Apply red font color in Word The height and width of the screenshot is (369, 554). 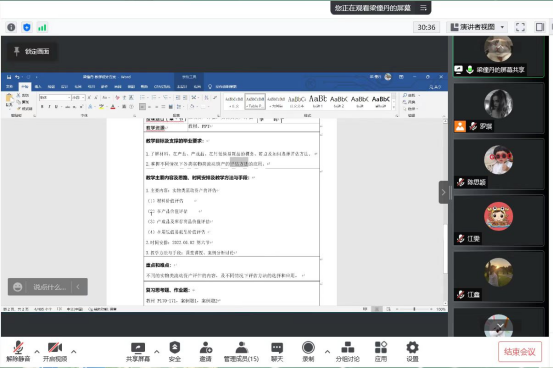[113, 106]
